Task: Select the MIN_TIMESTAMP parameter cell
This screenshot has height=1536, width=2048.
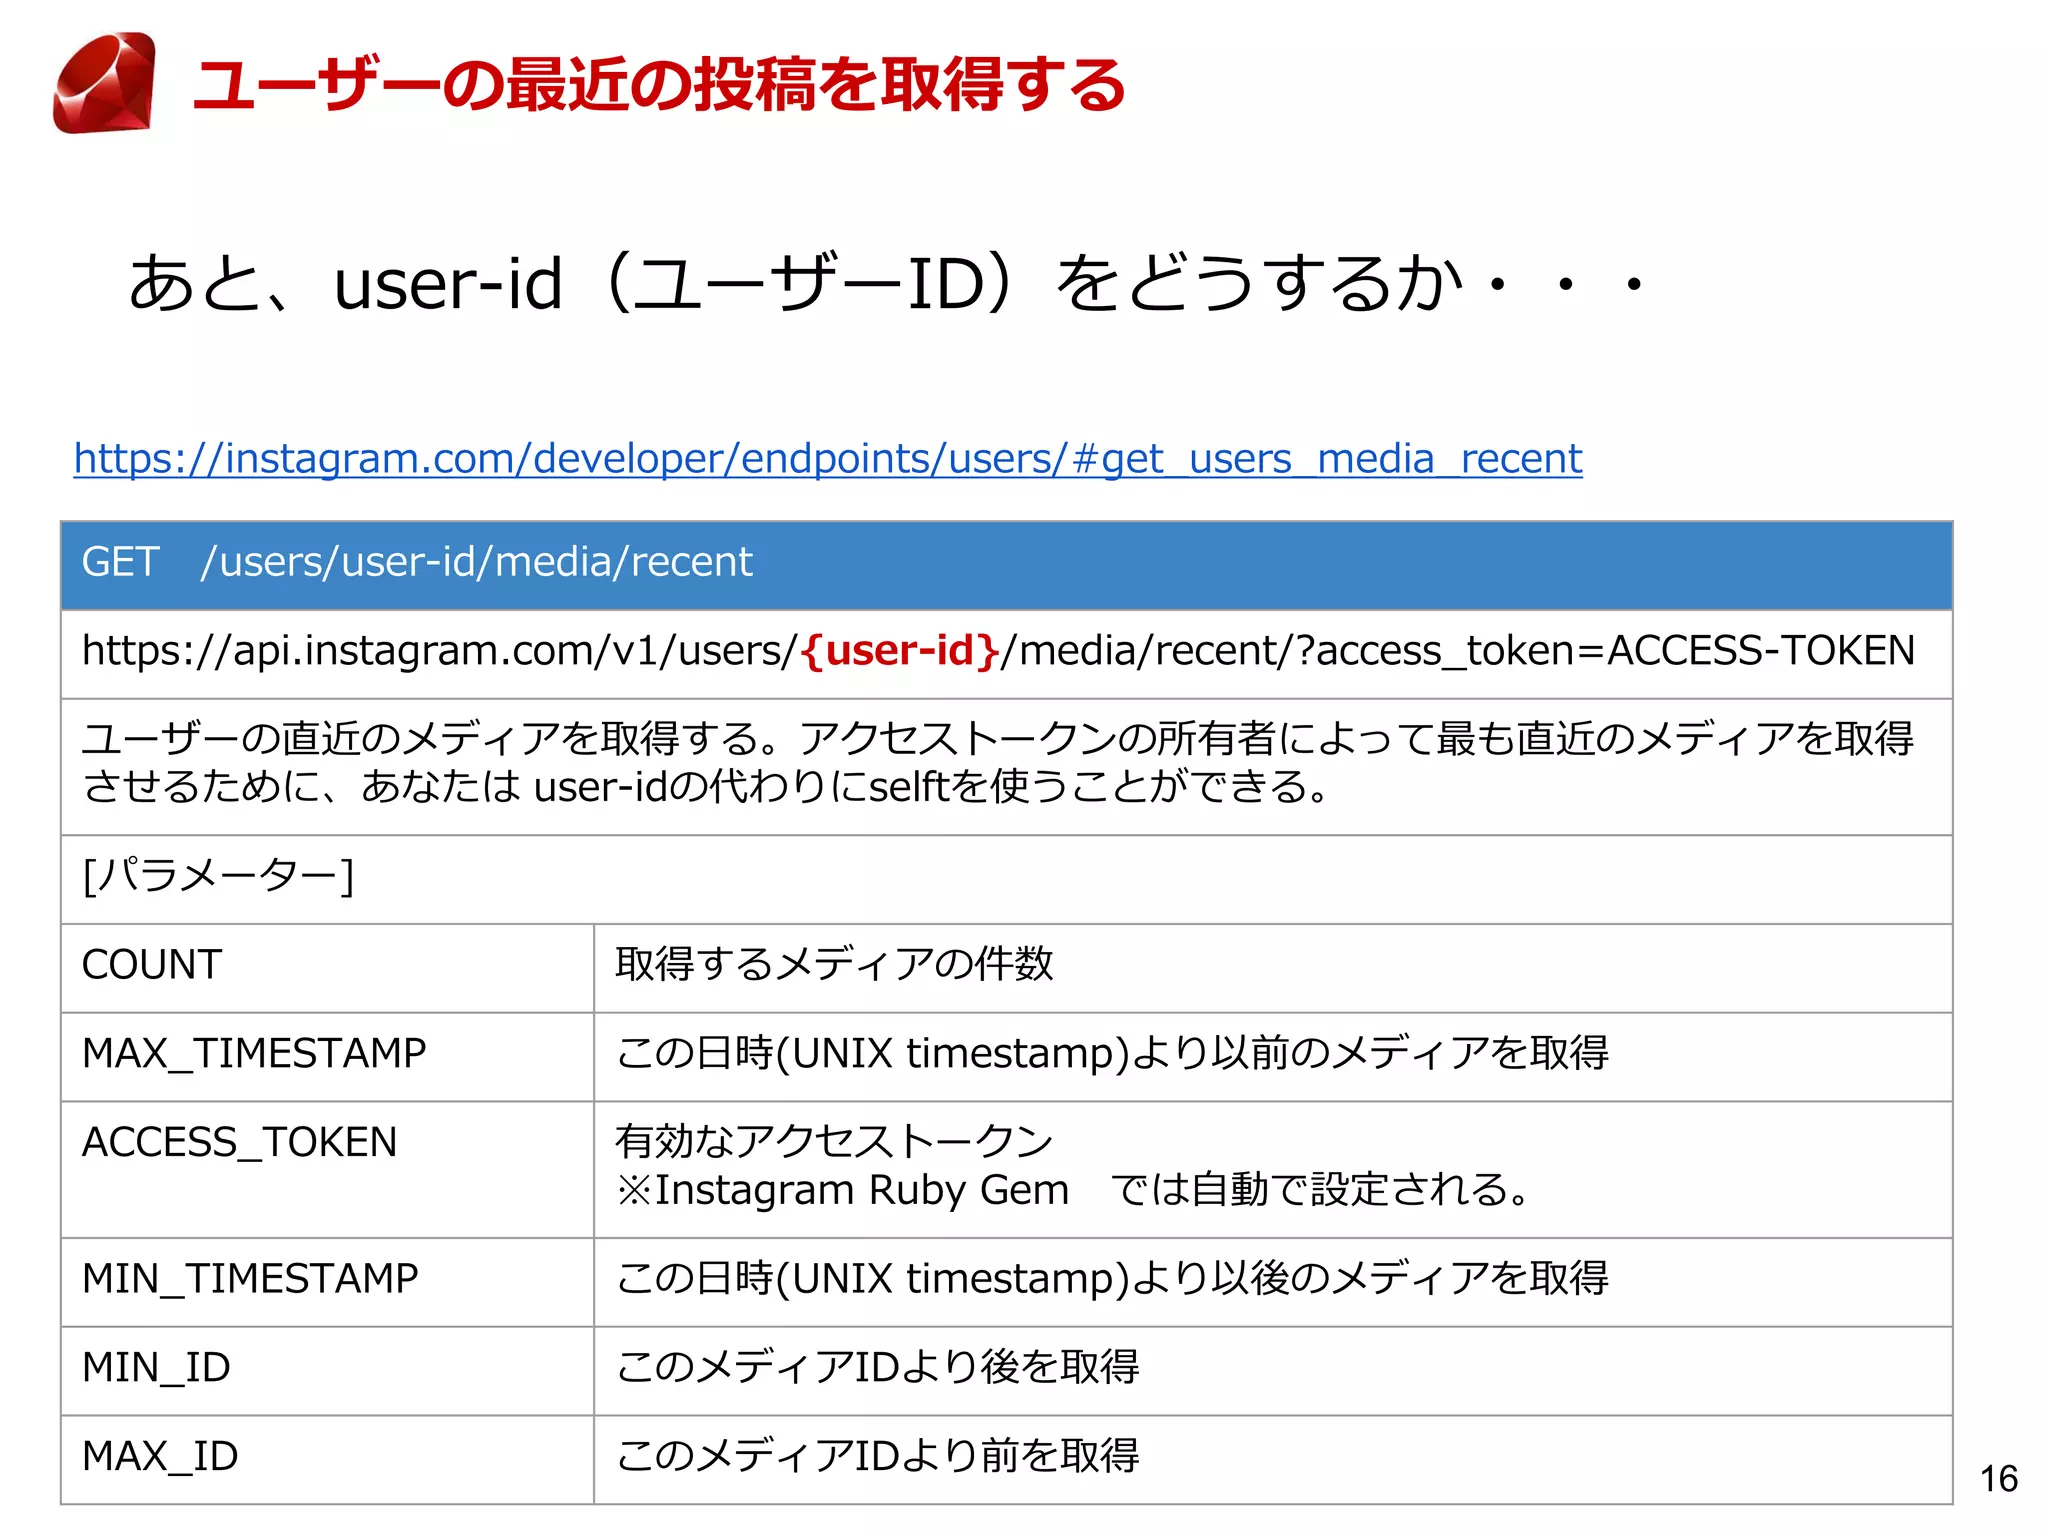Action: coord(327,1282)
